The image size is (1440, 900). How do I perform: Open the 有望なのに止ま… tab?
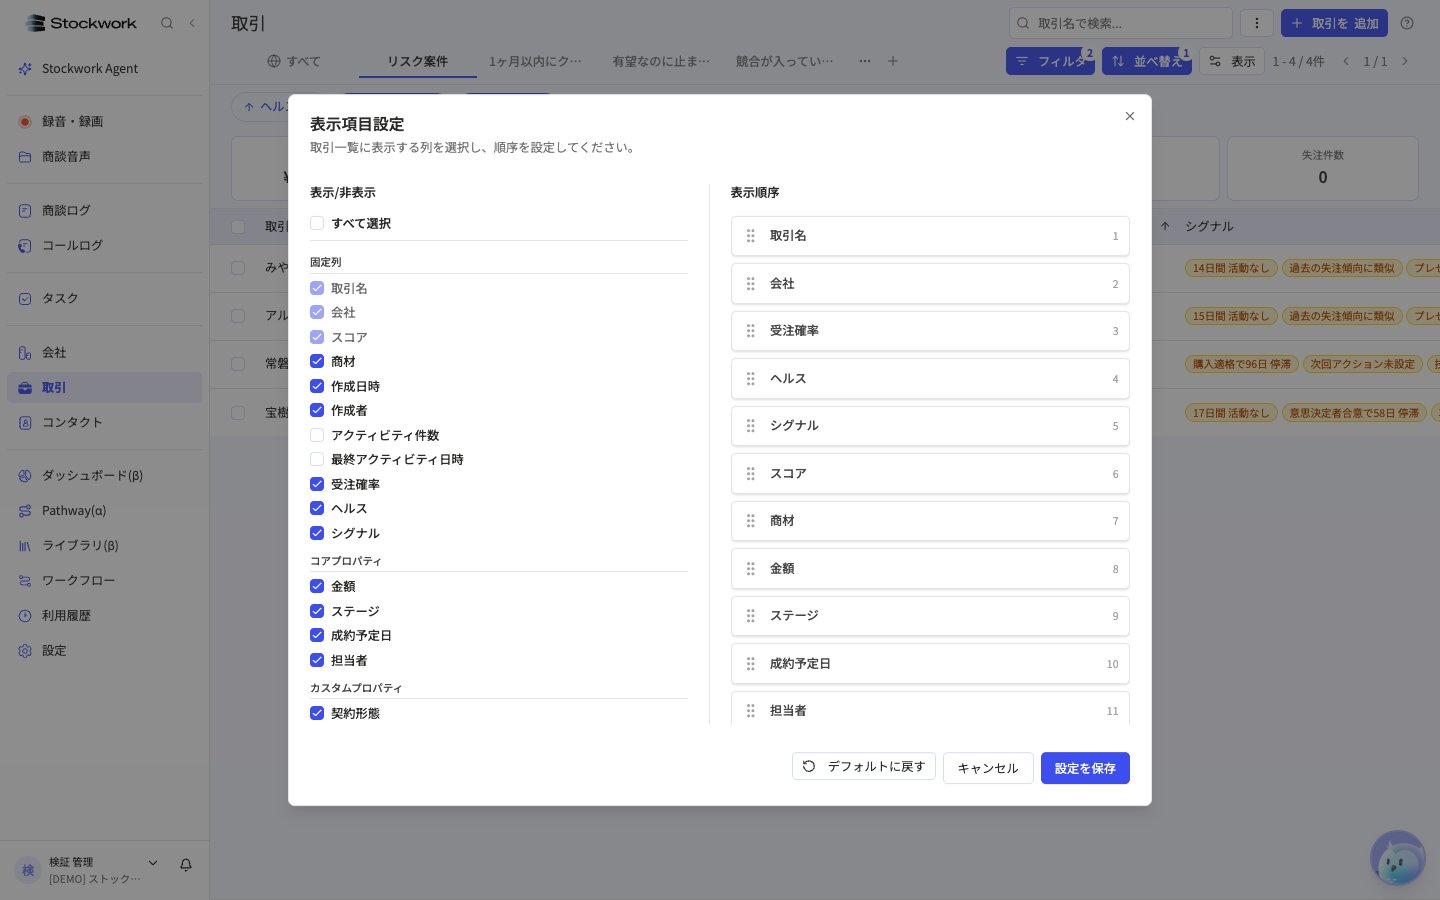661,61
